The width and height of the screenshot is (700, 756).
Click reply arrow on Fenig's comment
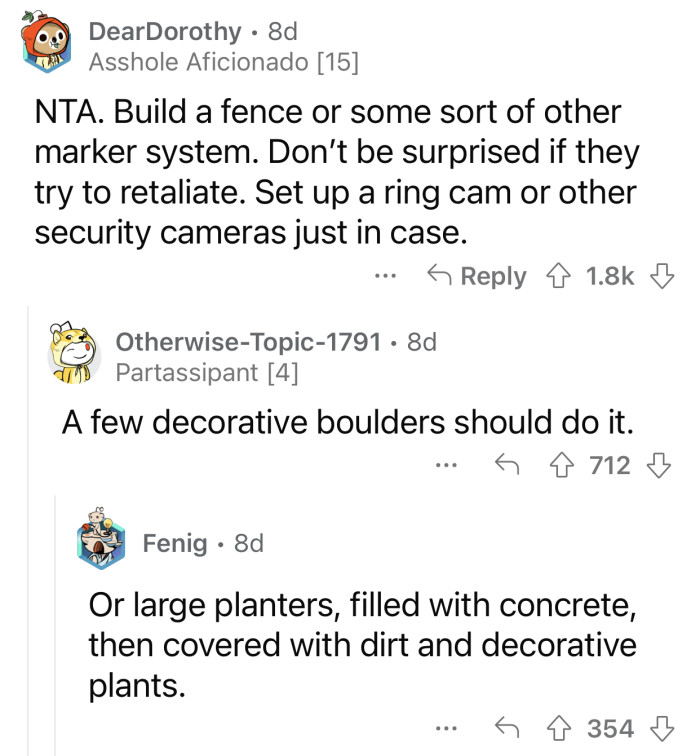[x=509, y=726]
